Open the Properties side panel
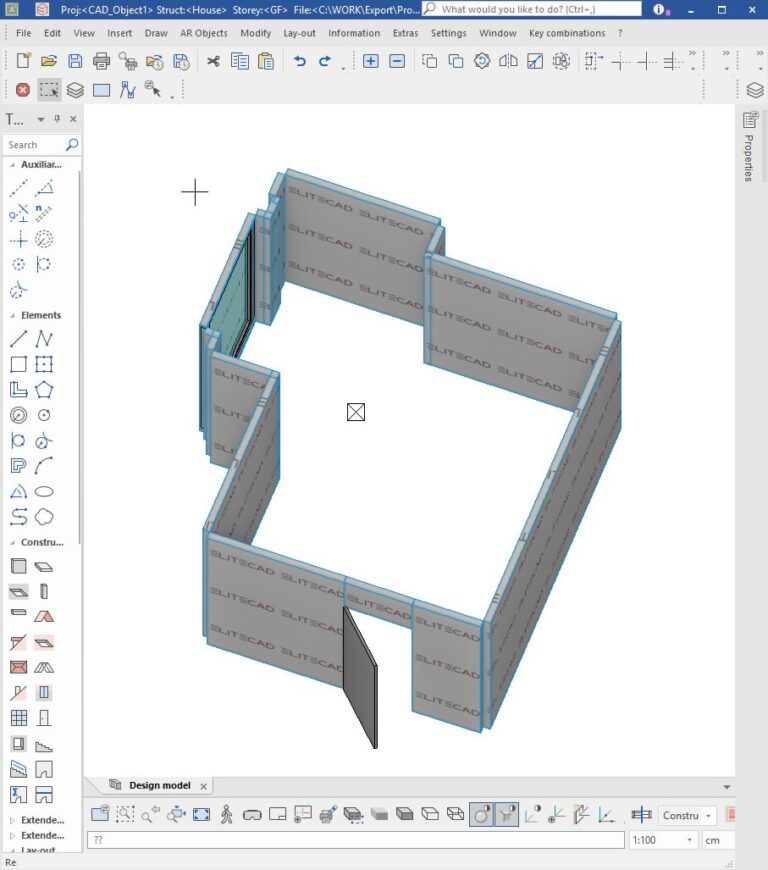Viewport: 768px width, 870px height. click(750, 147)
